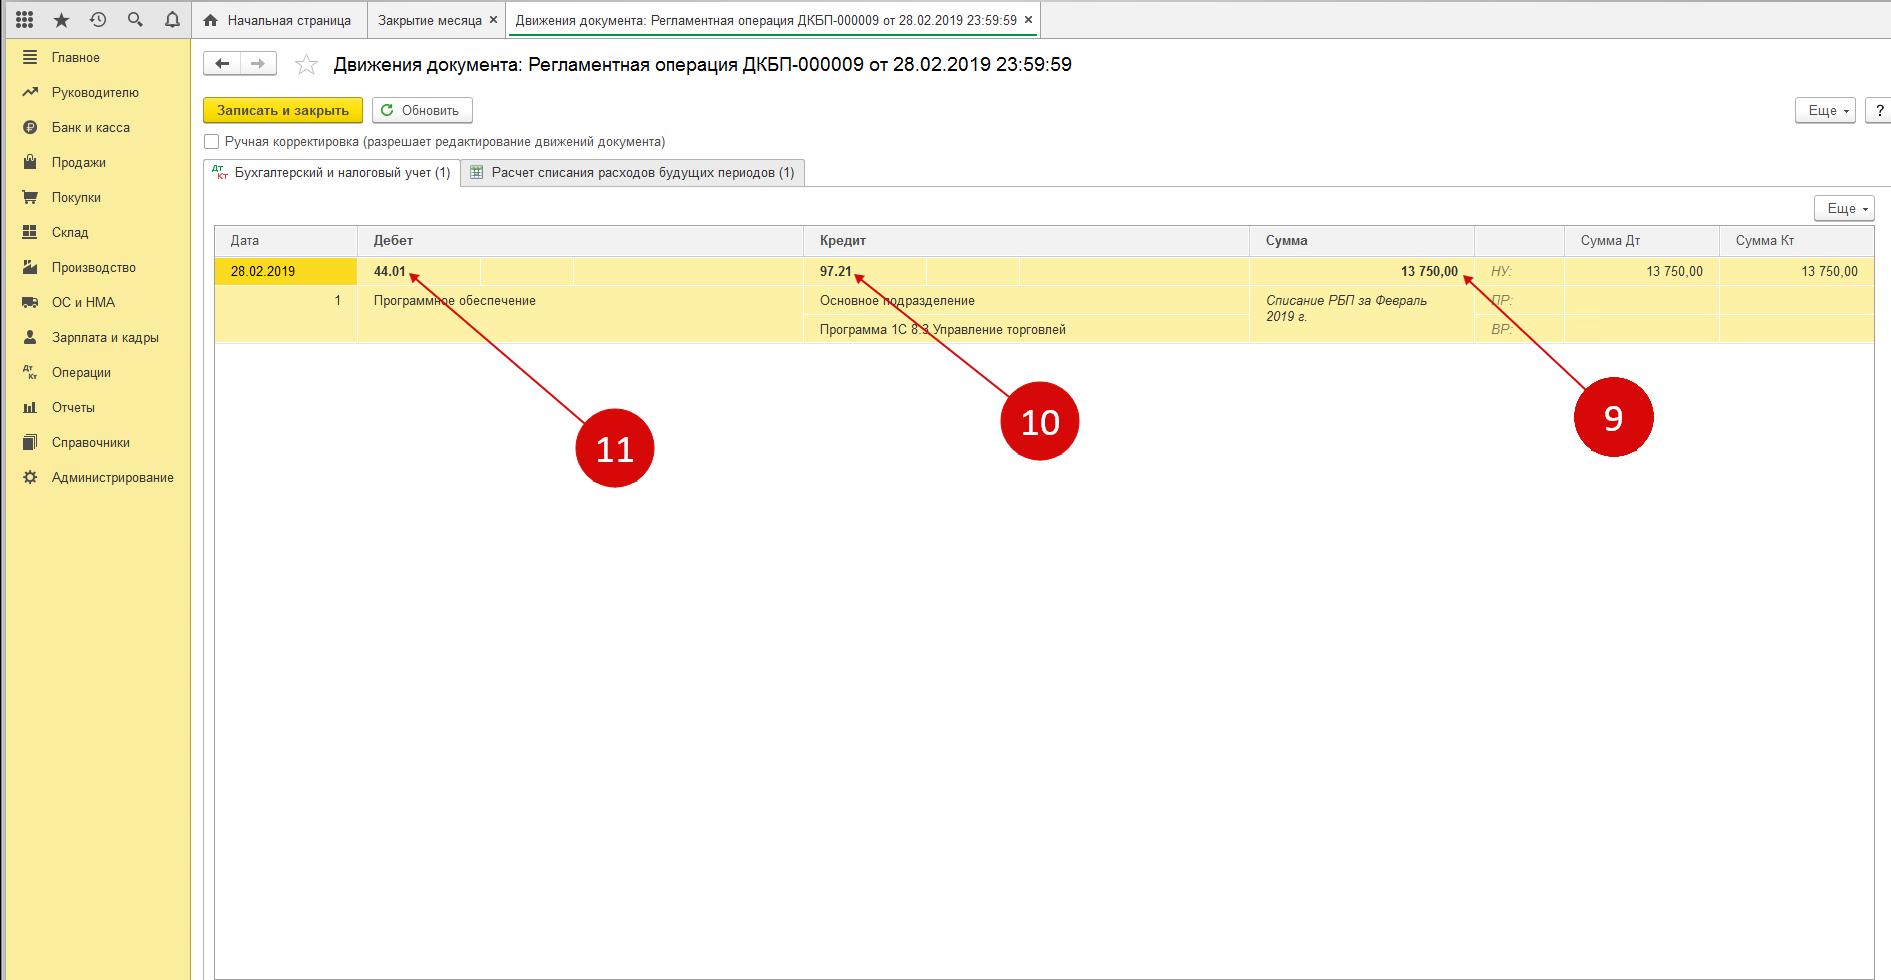Click the Производство factory icon
The width and height of the screenshot is (1891, 980).
(30, 267)
